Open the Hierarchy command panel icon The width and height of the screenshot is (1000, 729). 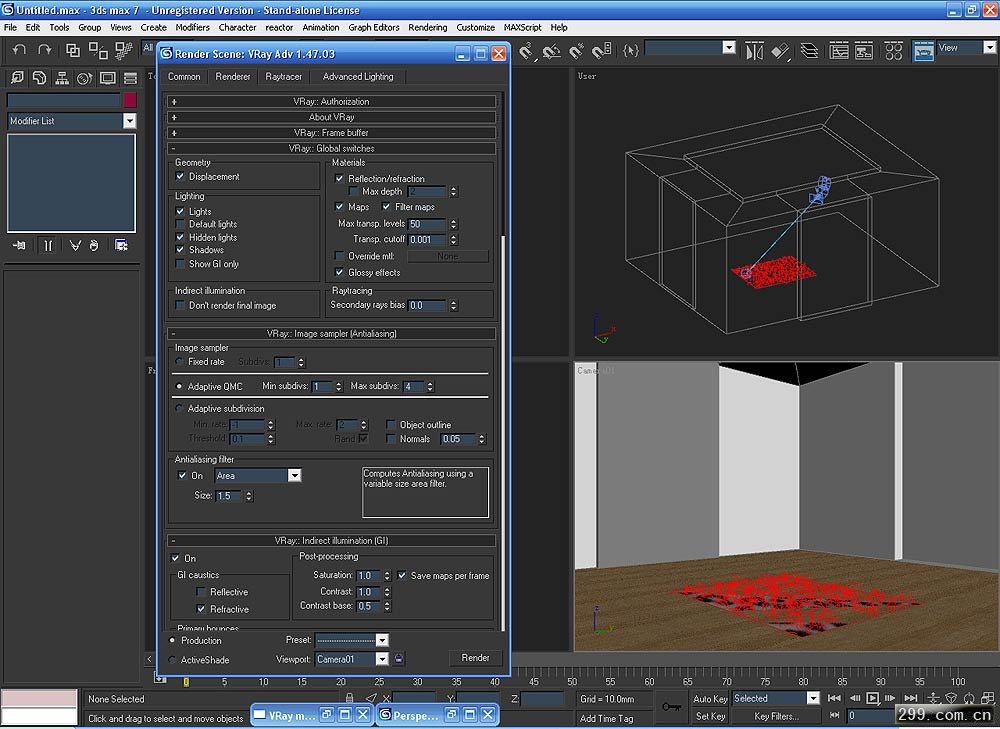[x=62, y=78]
